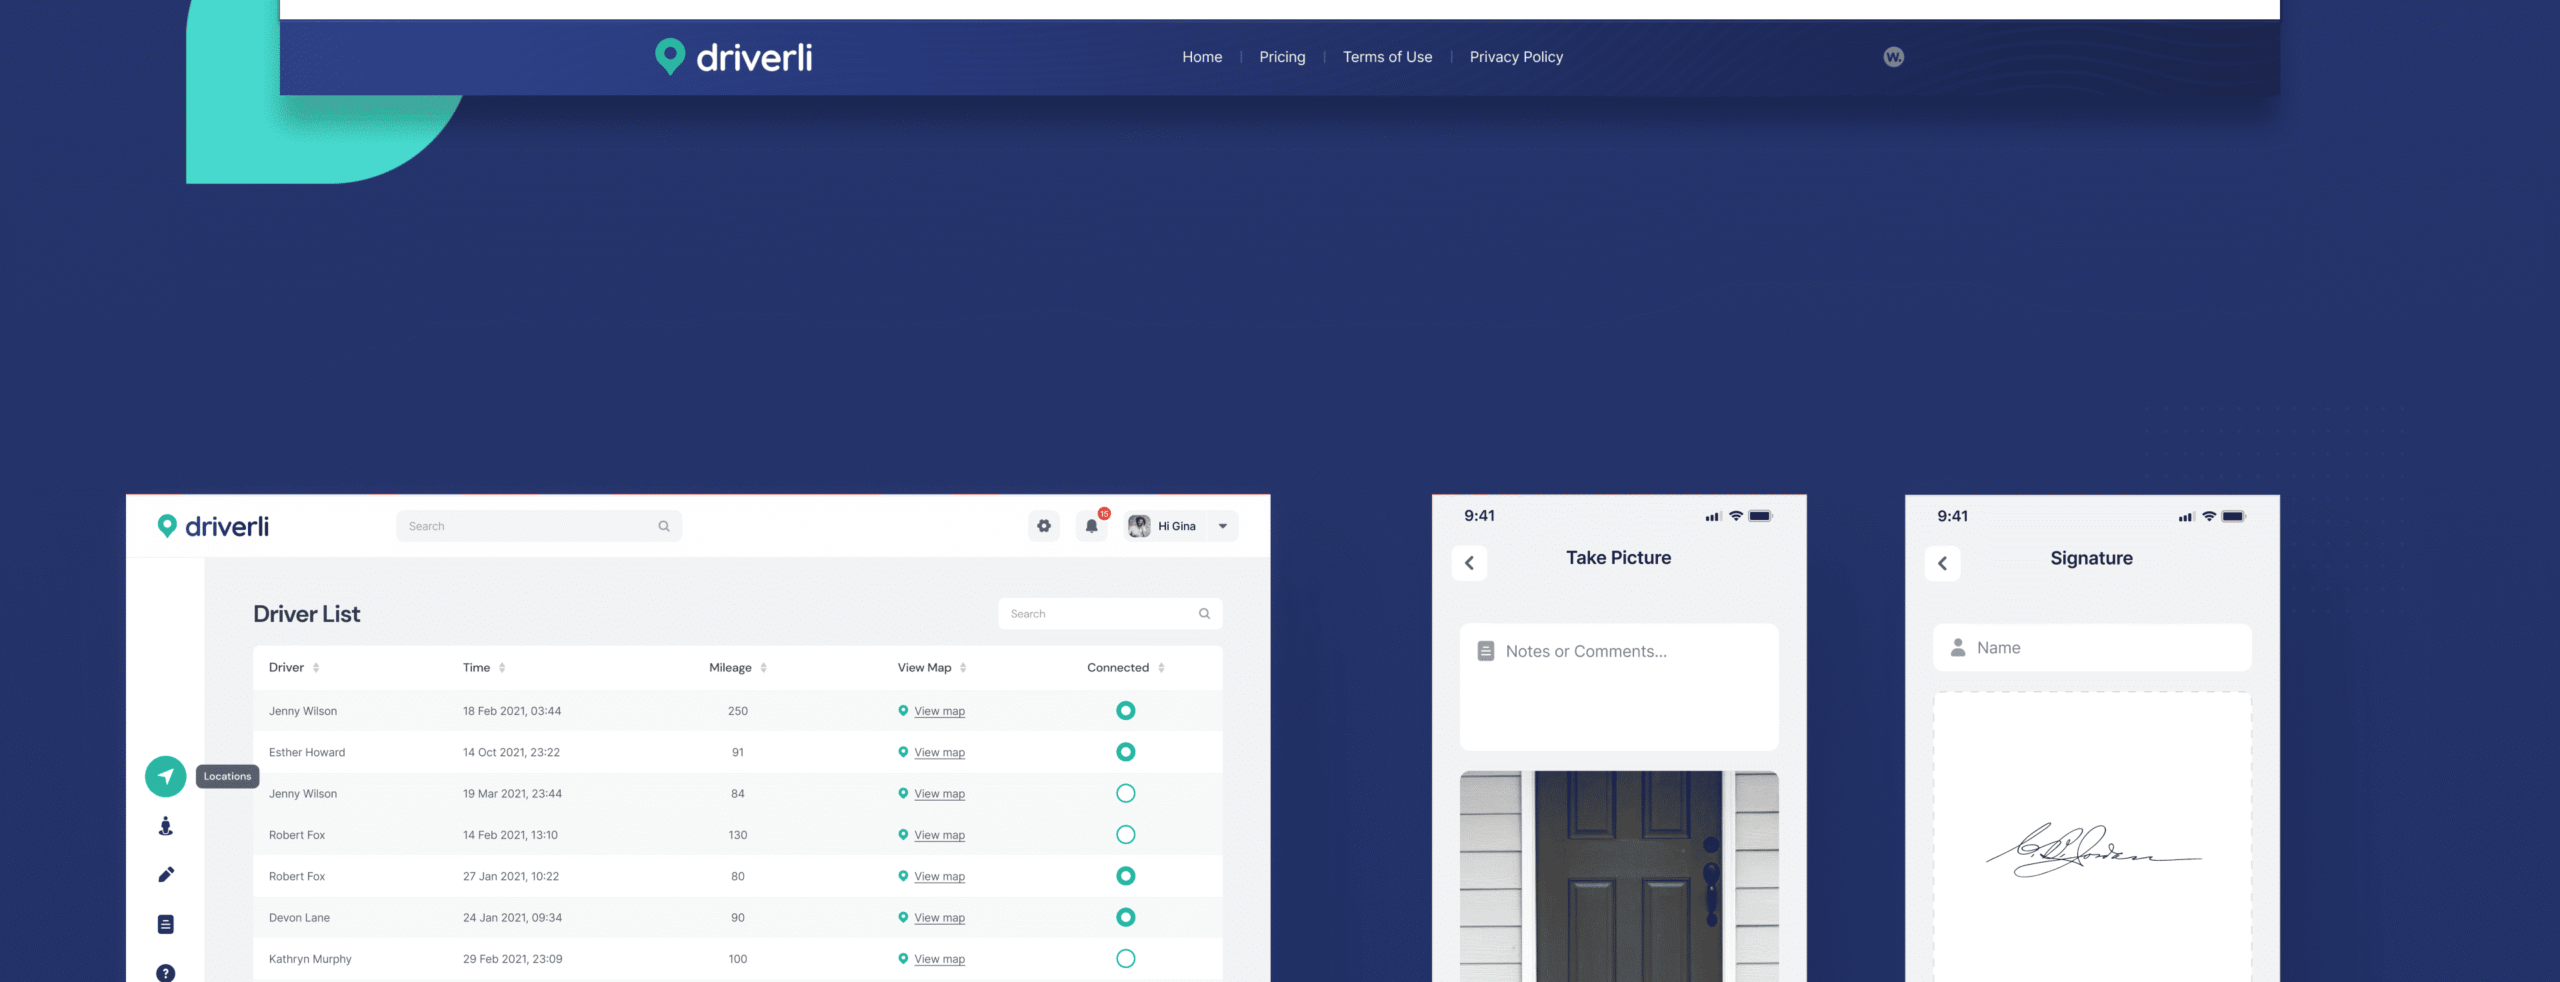Open View map for Devon Lane
The height and width of the screenshot is (982, 2560).
click(939, 918)
